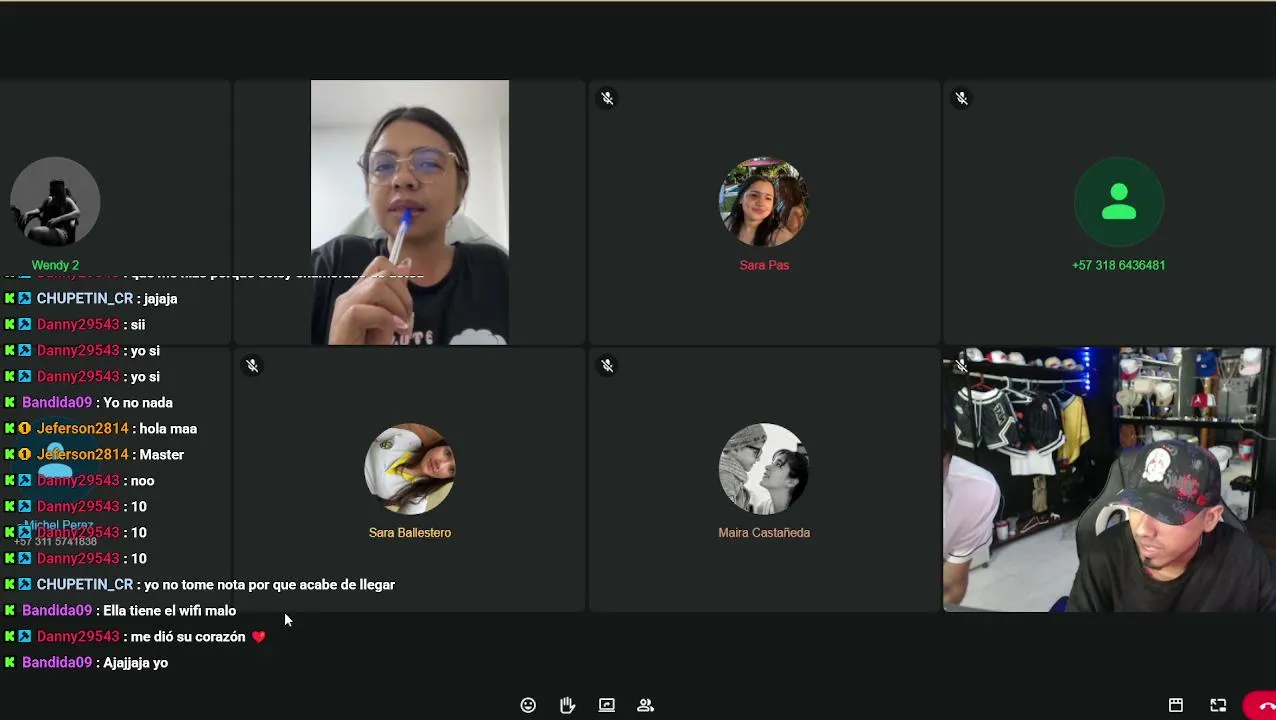The height and width of the screenshot is (720, 1276).
Task: Click muted mic icon on Sara Pas tile
Action: point(607,98)
